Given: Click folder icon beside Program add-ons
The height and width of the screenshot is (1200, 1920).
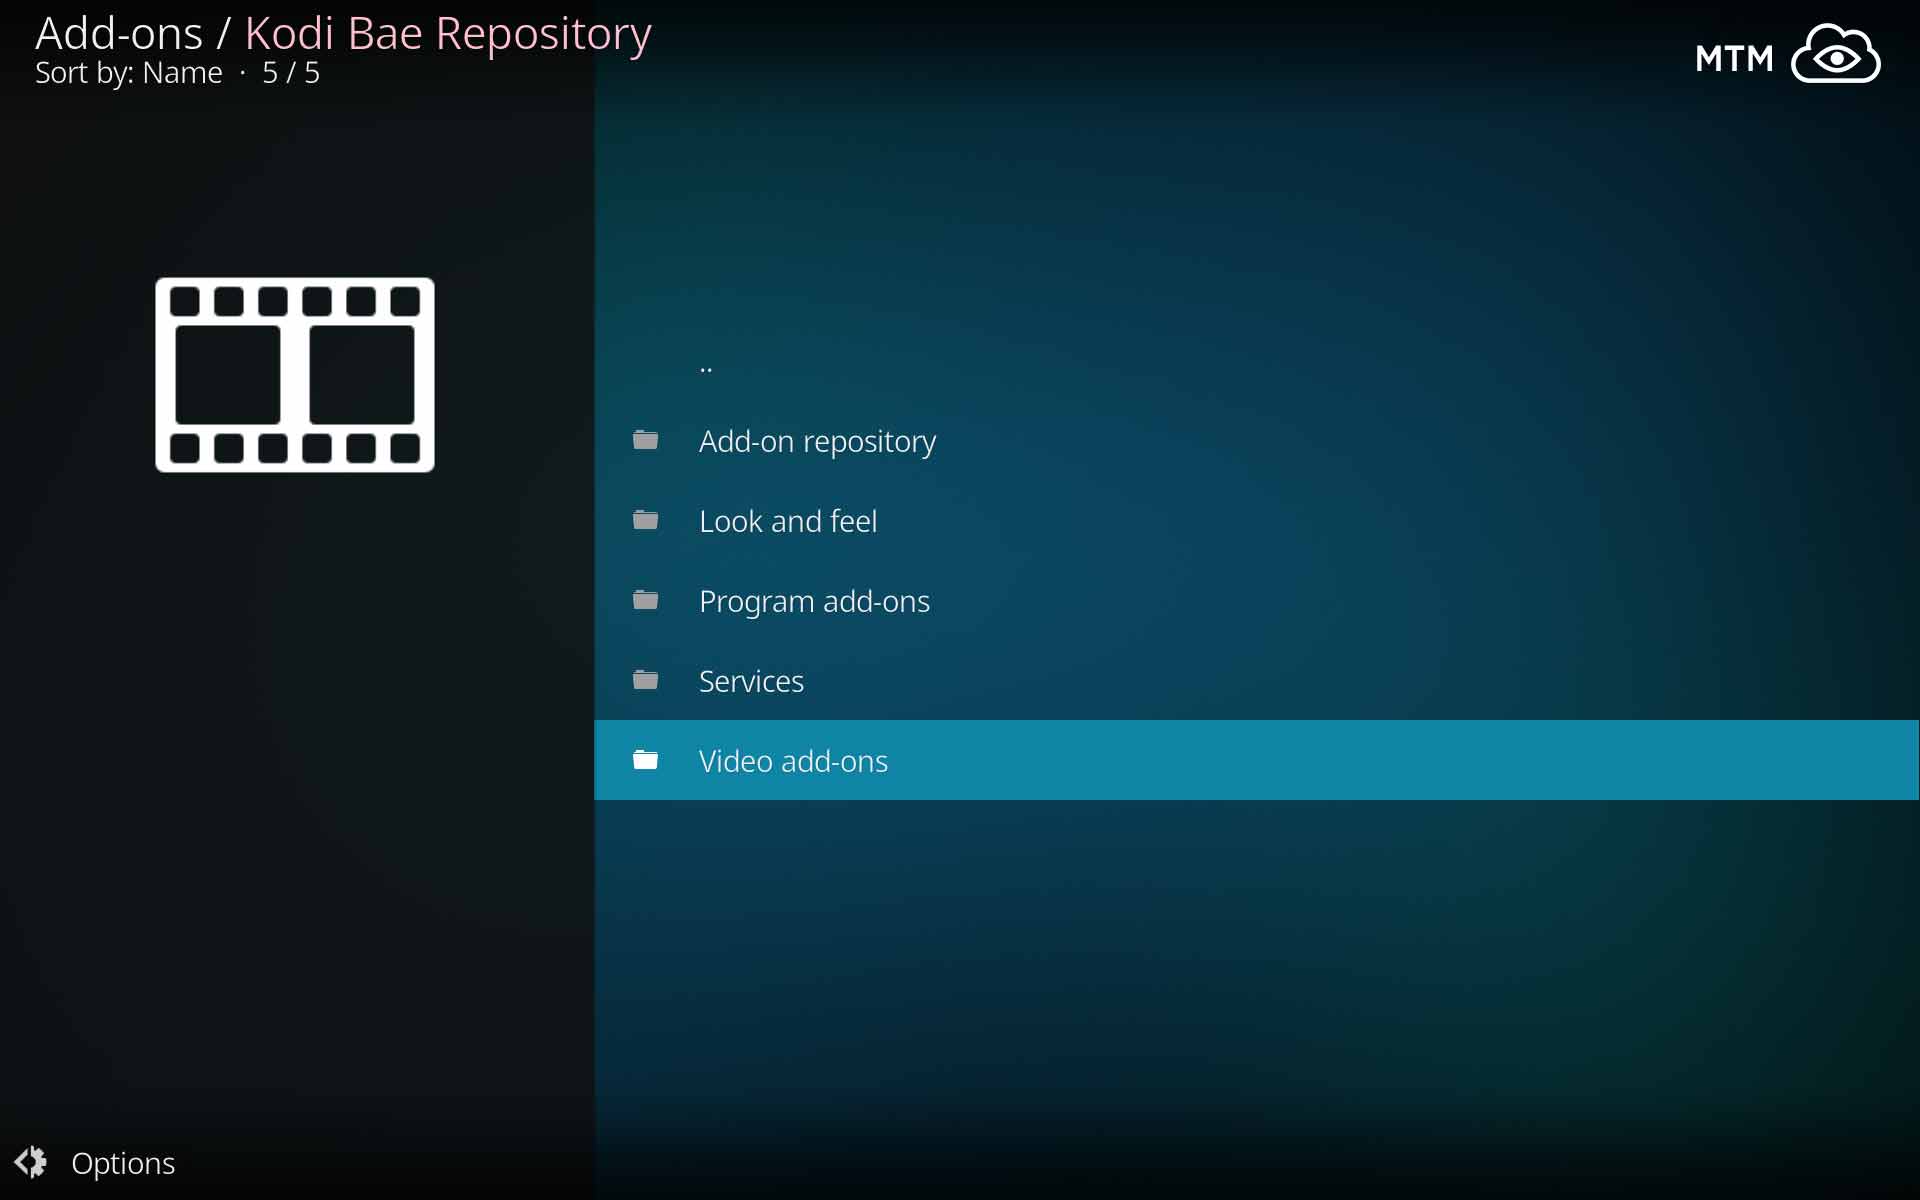Looking at the screenshot, I should (646, 600).
